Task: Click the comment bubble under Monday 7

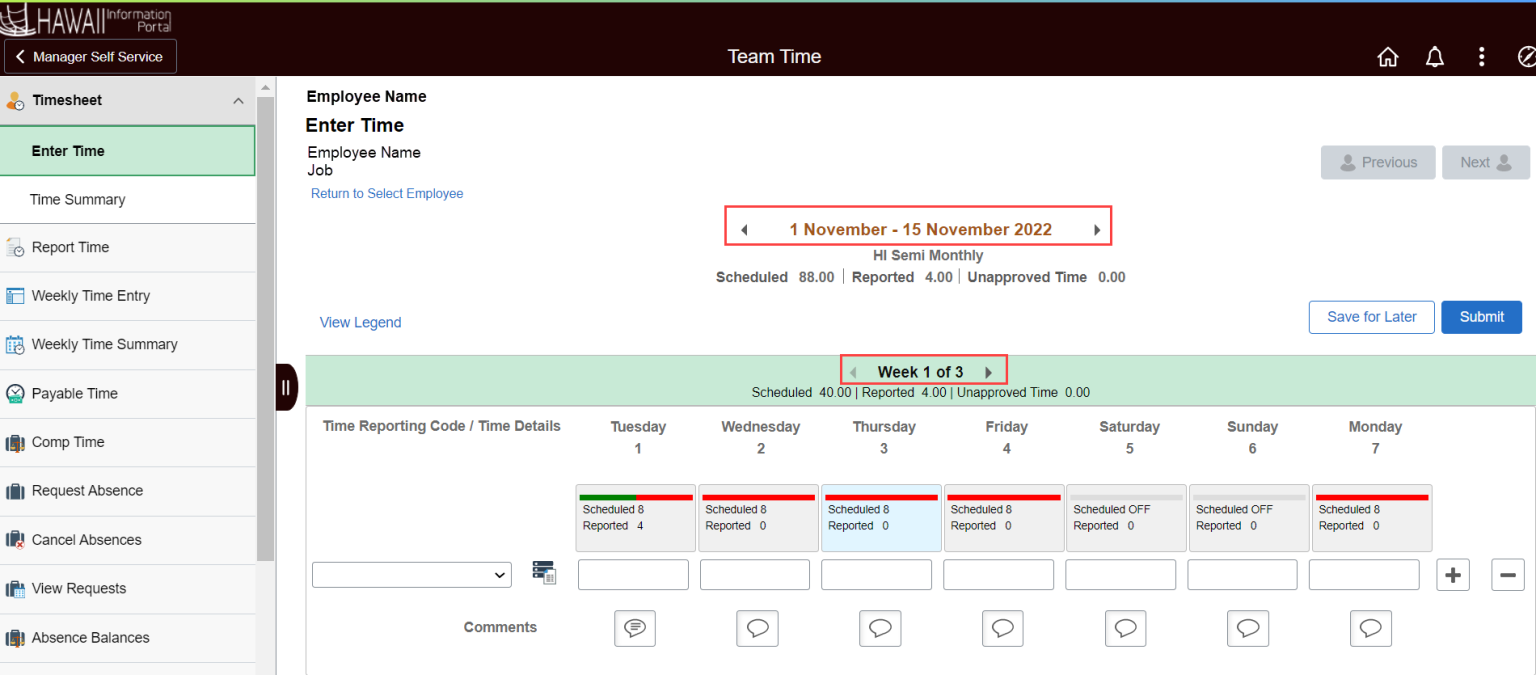Action: pyautogui.click(x=1370, y=628)
